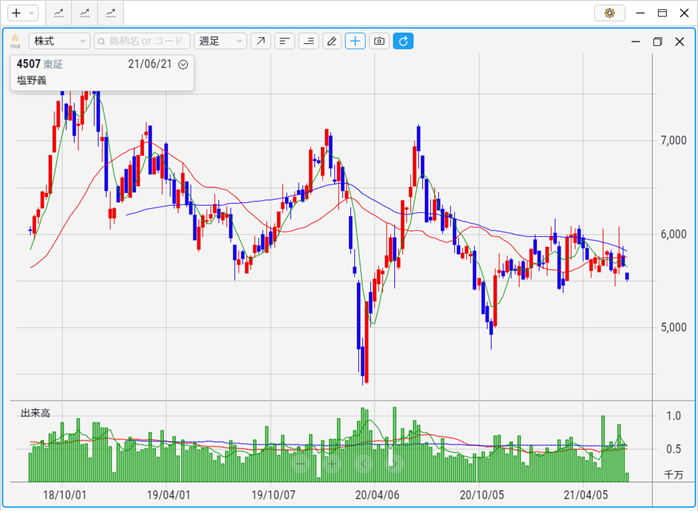Open settings with the gear icon
This screenshot has height=511, width=698.
coord(609,13)
